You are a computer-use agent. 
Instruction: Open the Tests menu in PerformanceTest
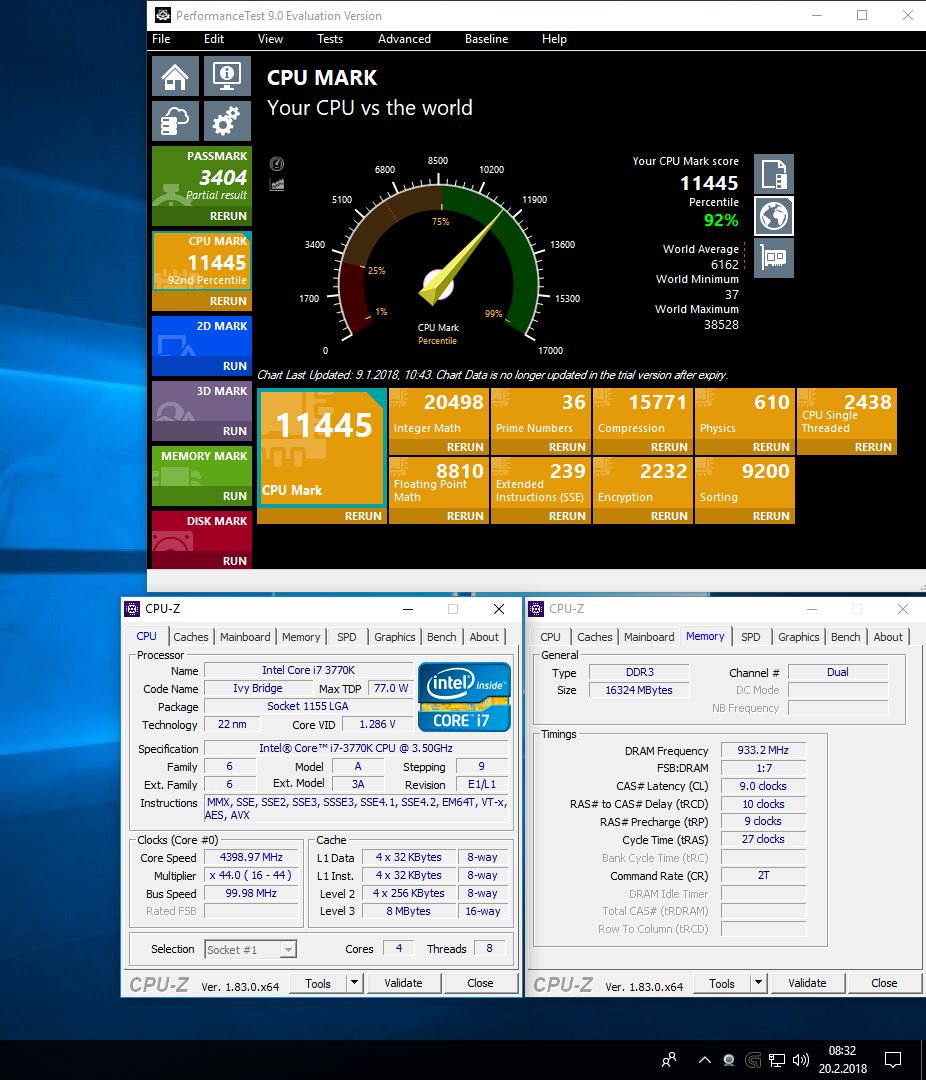pos(329,39)
